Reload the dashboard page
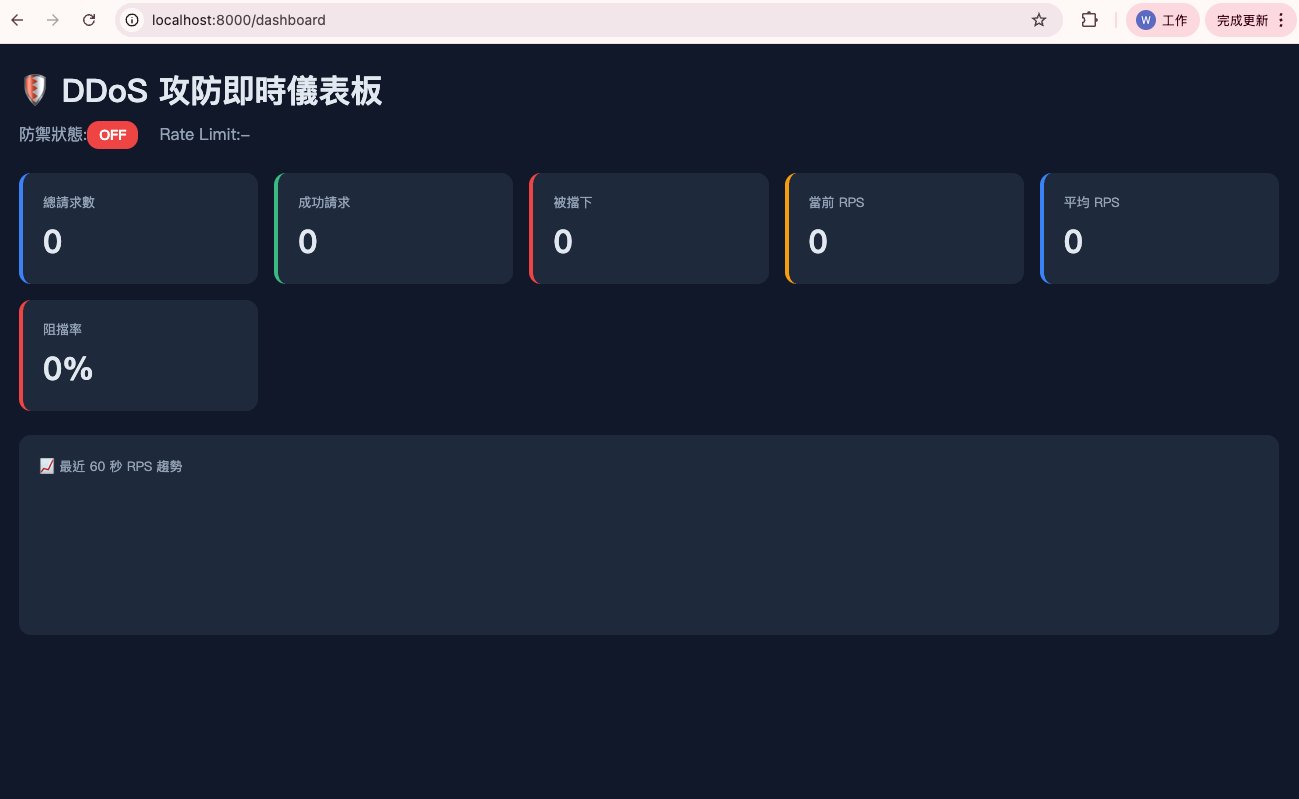 89,20
